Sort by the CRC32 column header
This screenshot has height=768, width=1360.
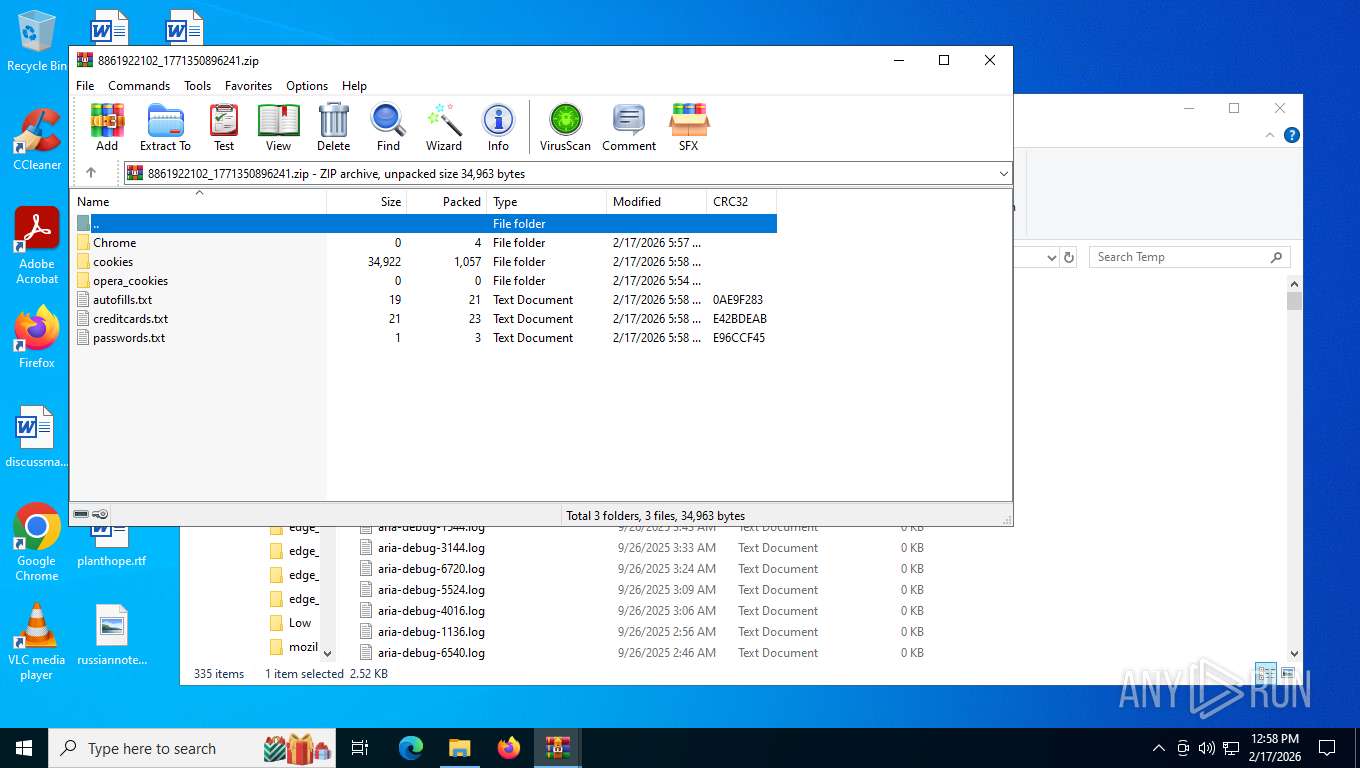click(x=741, y=202)
